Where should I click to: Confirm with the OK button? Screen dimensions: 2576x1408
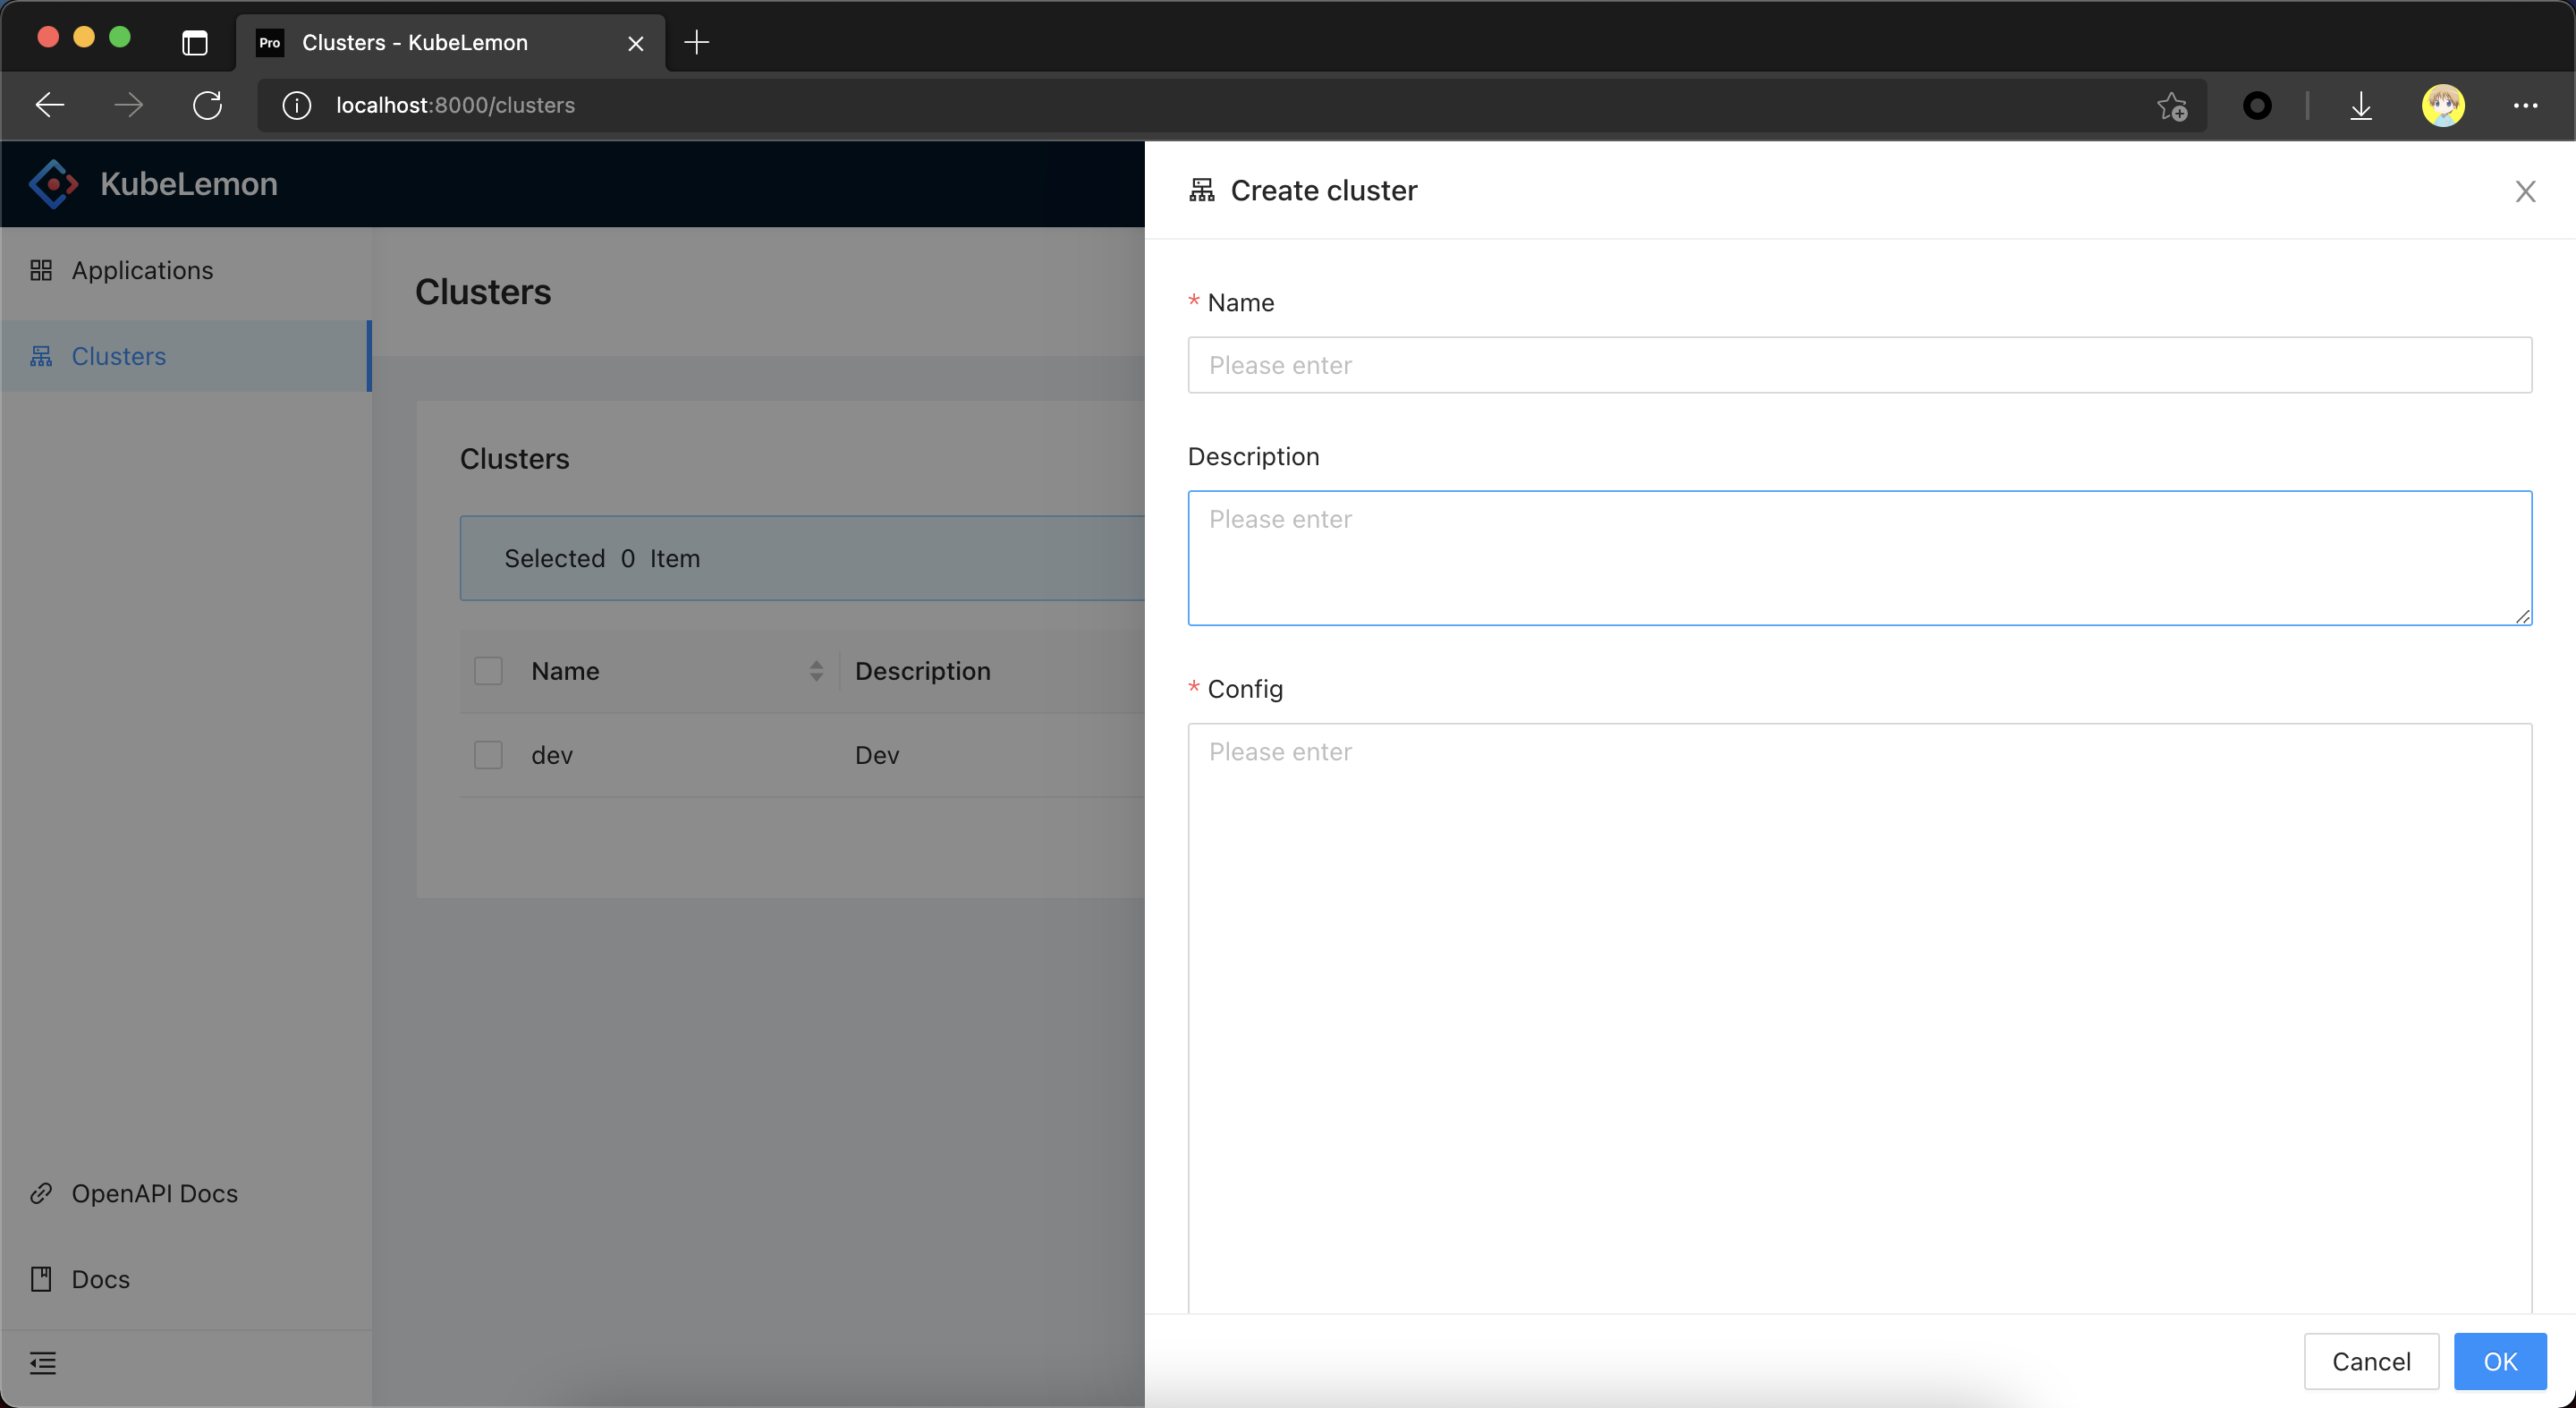coord(2499,1361)
